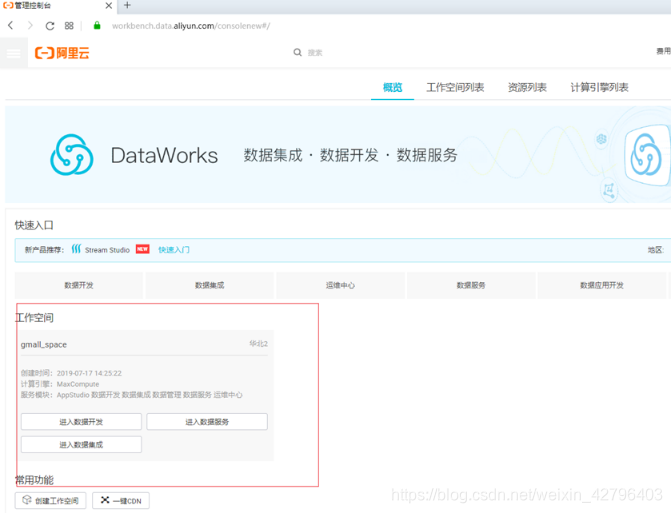Click the 阿里云 logo
672x513 pixels.
[x=62, y=53]
